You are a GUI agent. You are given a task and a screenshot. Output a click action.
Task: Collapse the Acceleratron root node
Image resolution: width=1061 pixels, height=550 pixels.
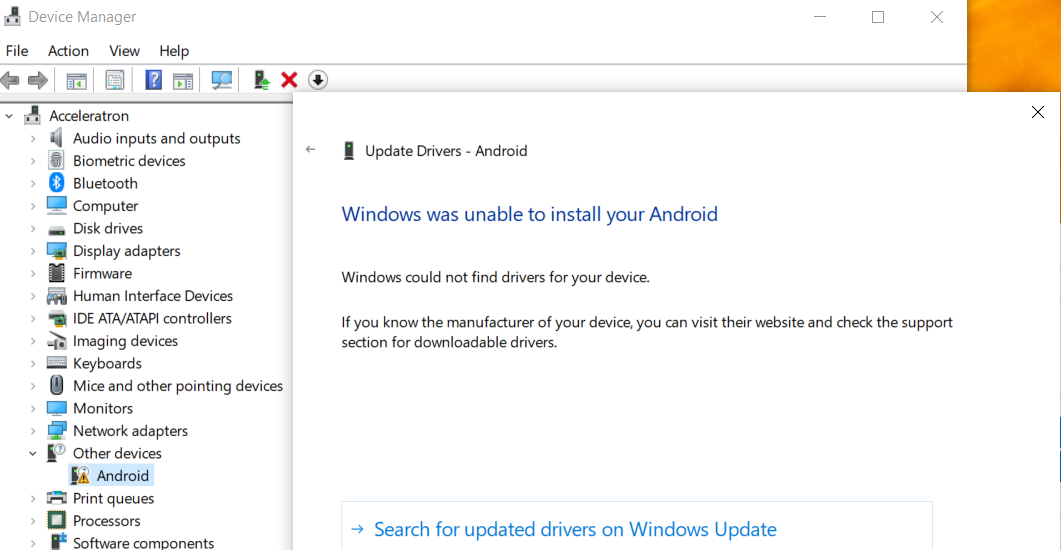pos(9,116)
